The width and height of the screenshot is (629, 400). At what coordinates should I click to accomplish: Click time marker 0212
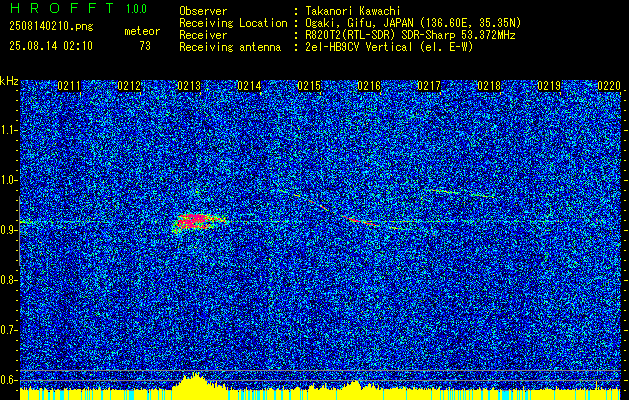(129, 86)
